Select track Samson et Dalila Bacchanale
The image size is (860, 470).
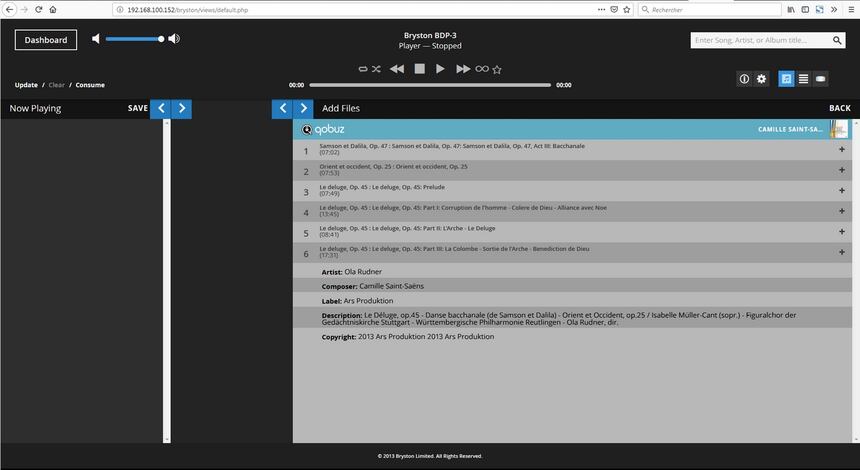tap(572, 150)
